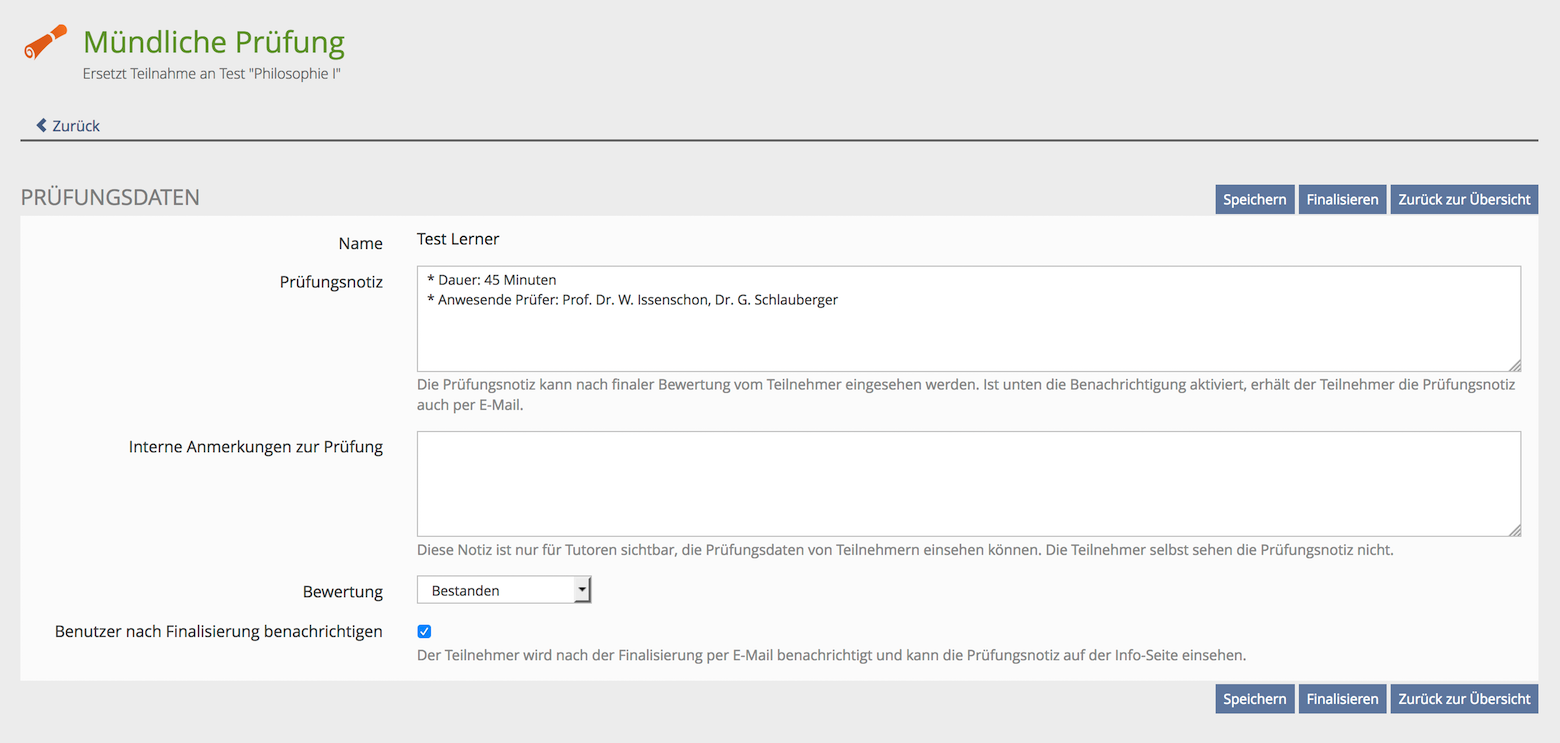This screenshot has height=743, width=1560.
Task: Click the Bewertung field label
Action: 342,591
